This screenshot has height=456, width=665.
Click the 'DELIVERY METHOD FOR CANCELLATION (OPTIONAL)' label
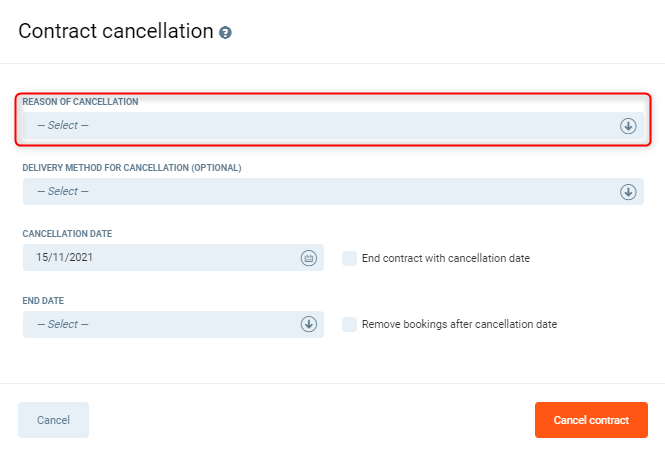click(132, 168)
